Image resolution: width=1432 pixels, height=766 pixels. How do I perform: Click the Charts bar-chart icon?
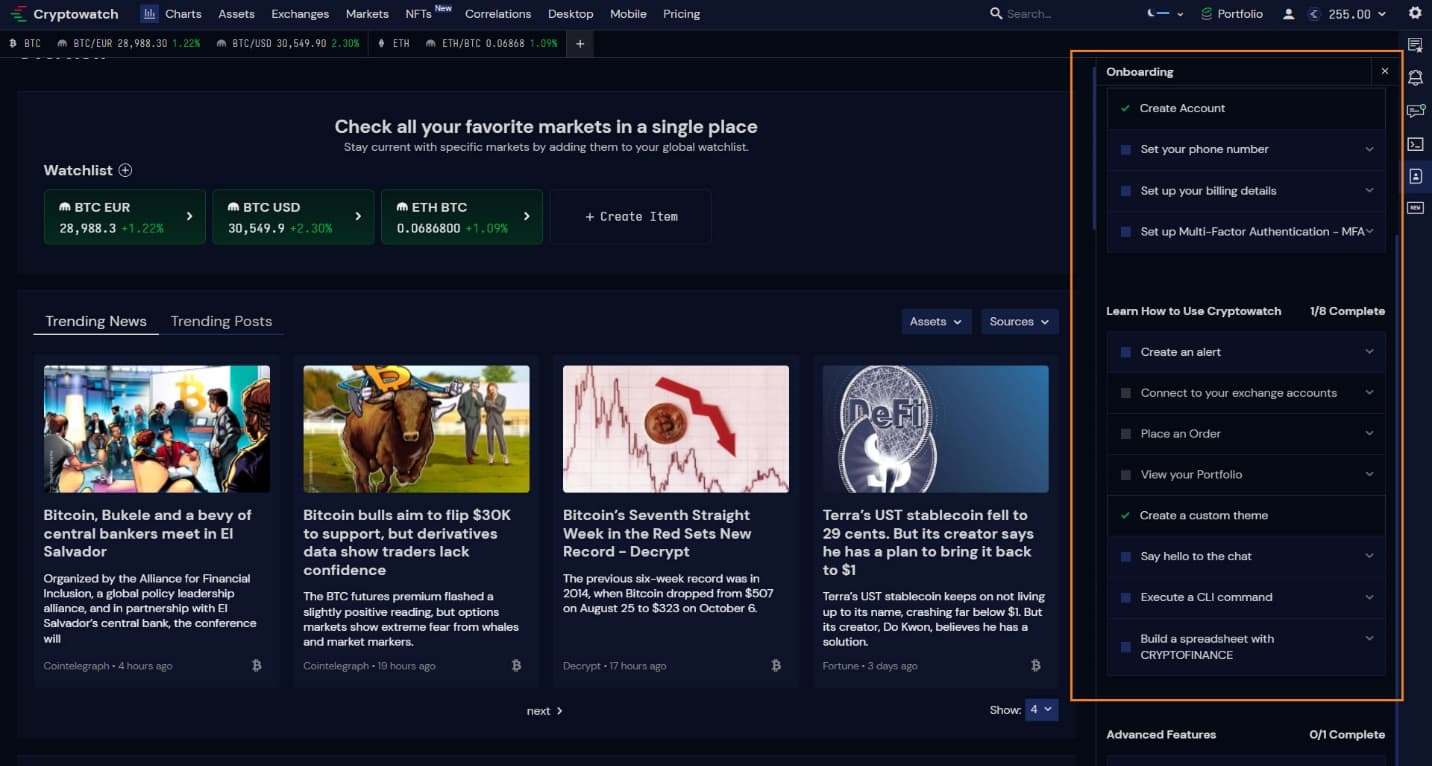pyautogui.click(x=149, y=14)
